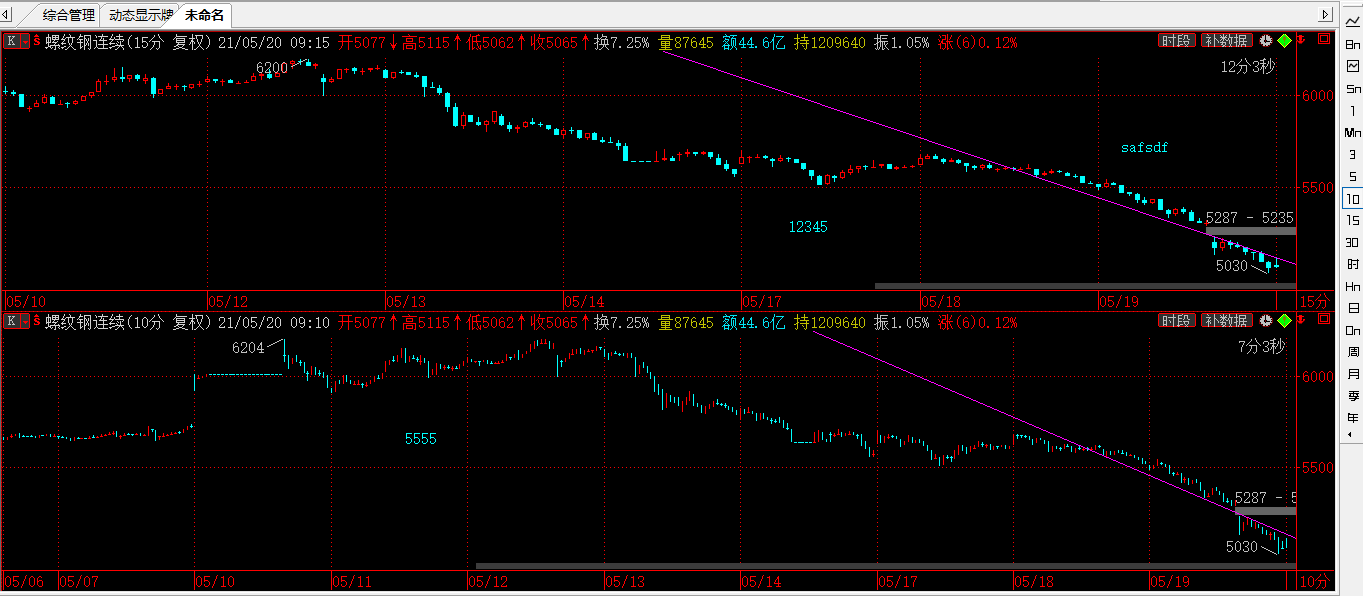Click the 6204 high price label
Screen dimensions: 1363x596
pos(248,348)
